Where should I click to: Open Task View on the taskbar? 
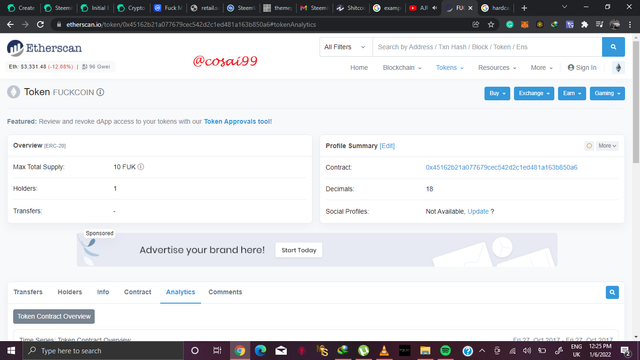[x=217, y=351]
